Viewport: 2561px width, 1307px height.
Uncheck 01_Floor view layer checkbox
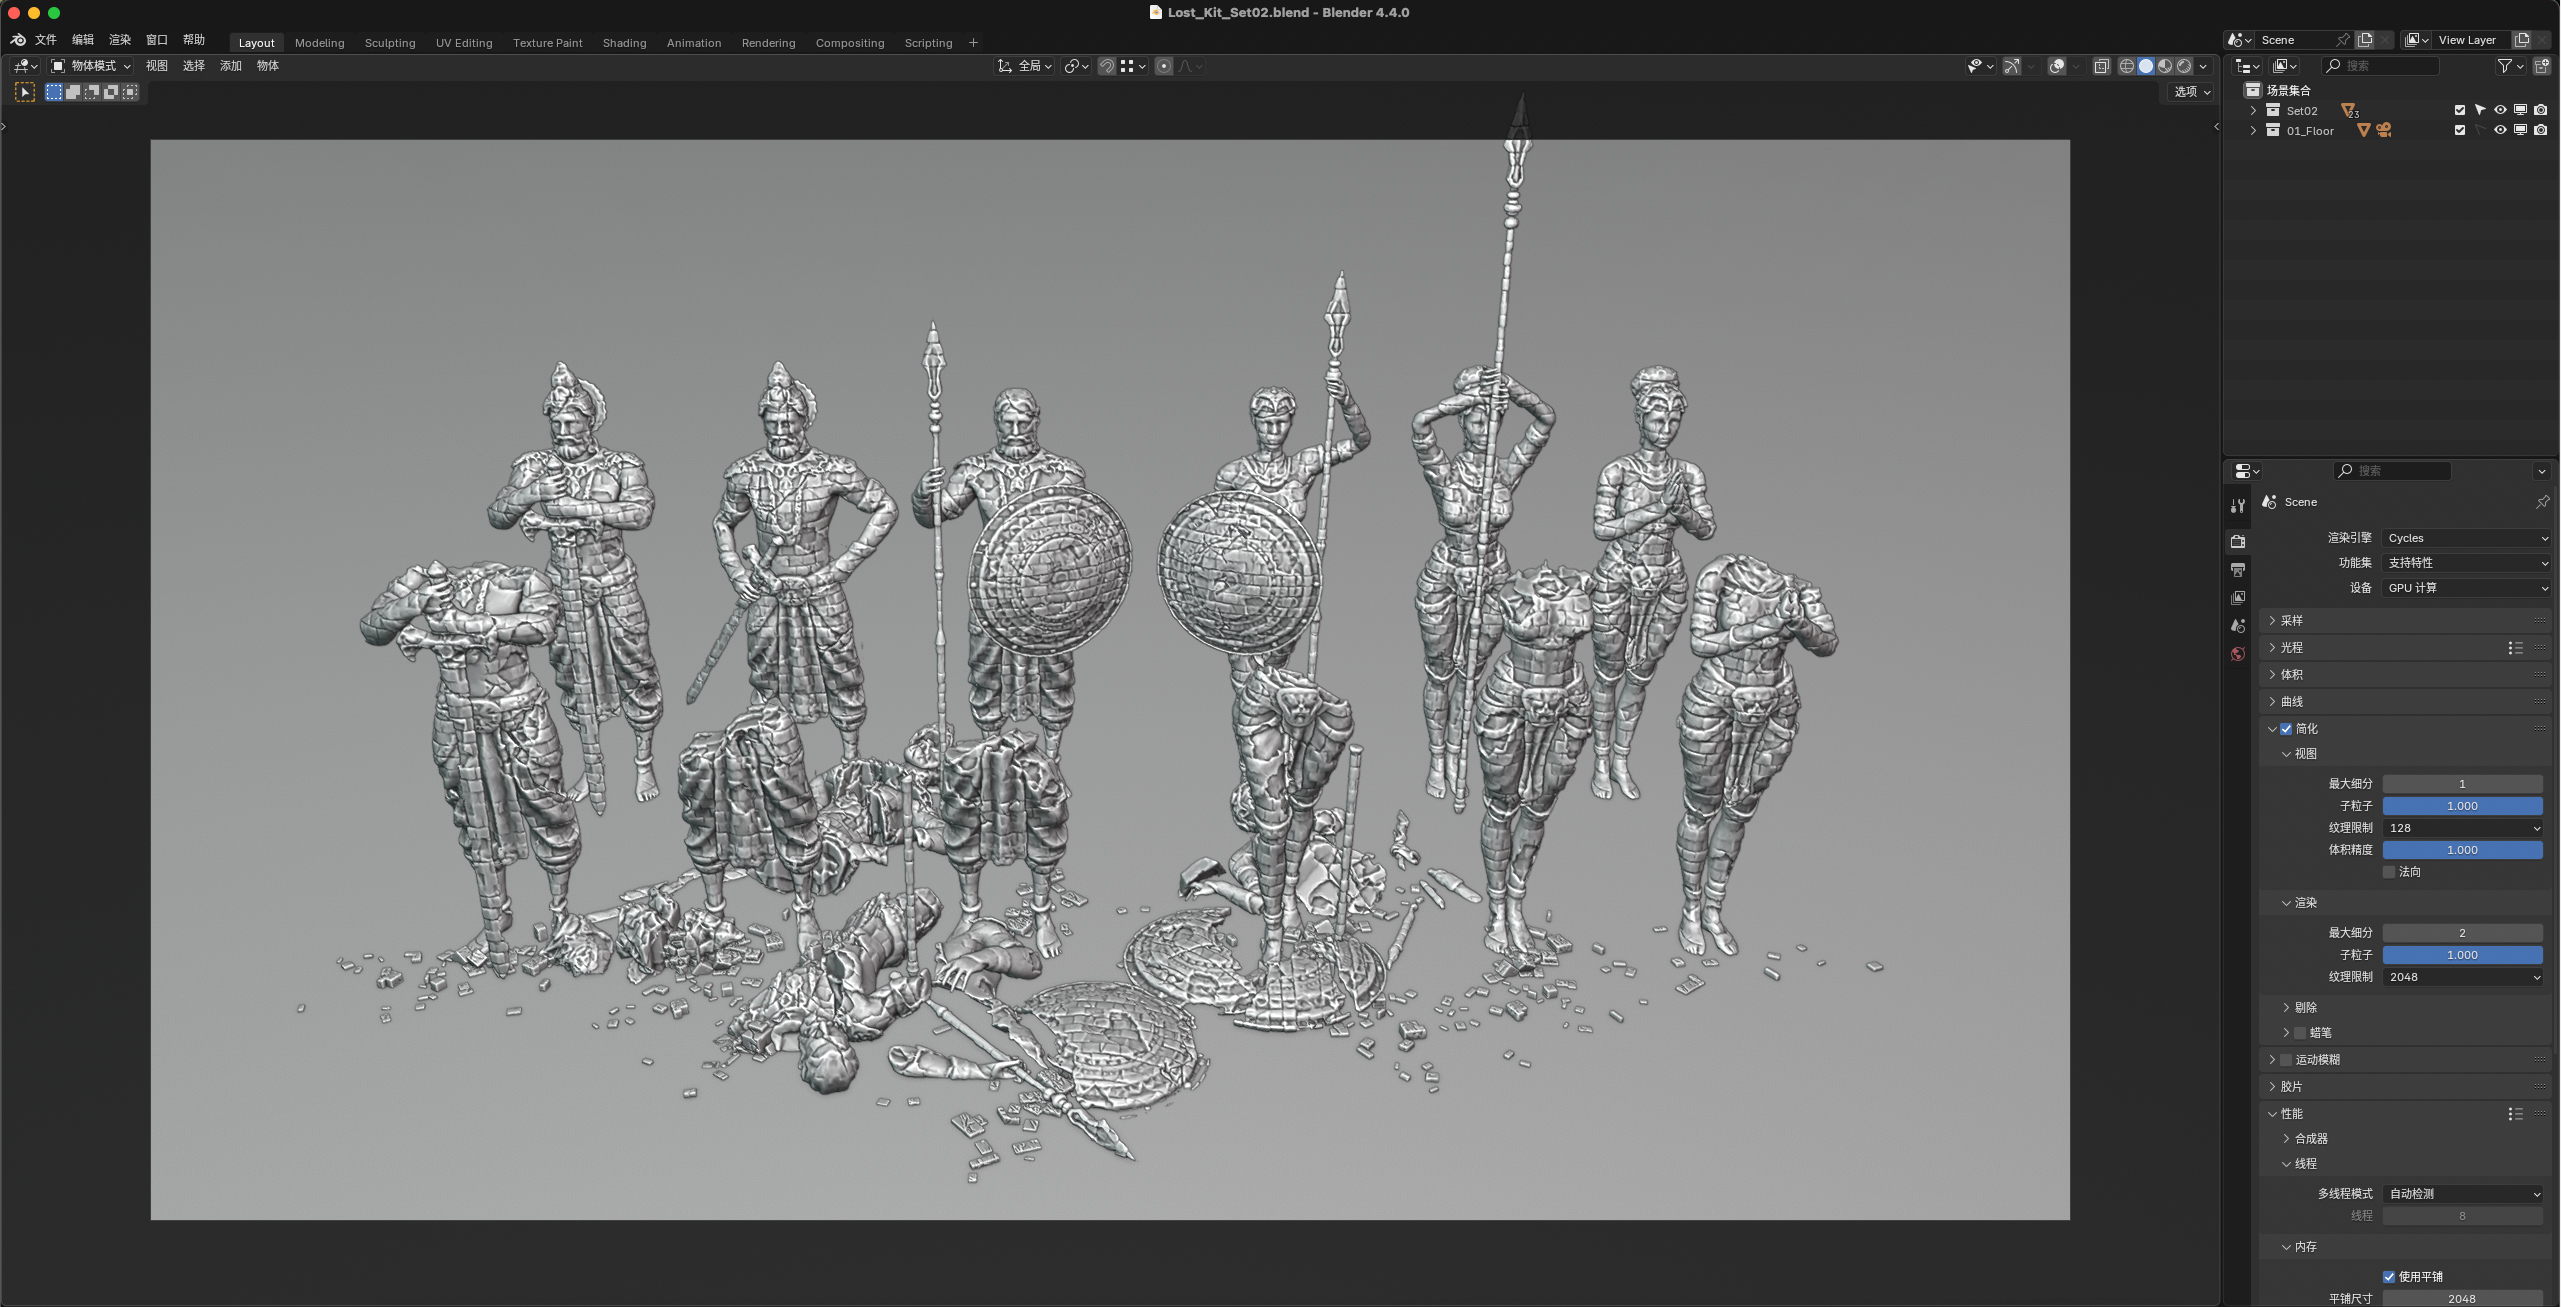(2460, 131)
